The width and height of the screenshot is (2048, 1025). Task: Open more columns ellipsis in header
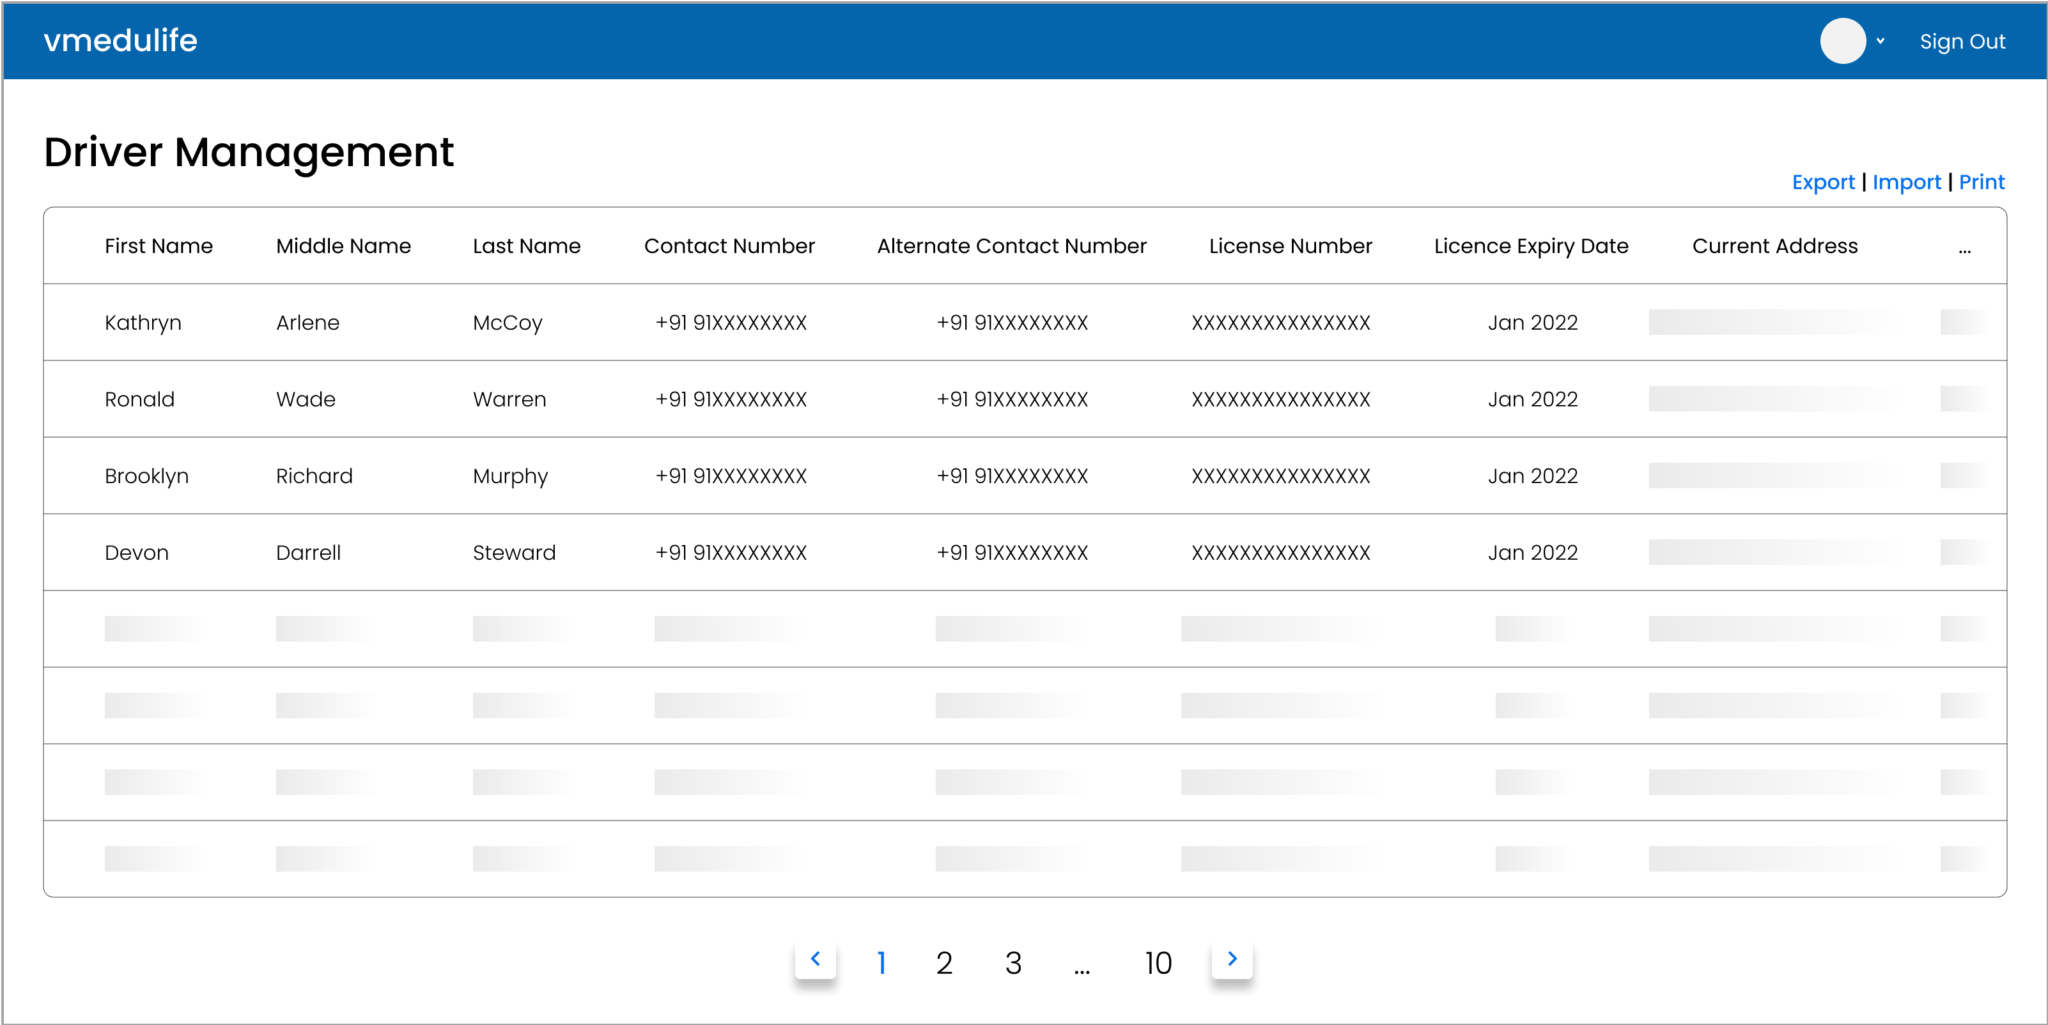pos(1965,250)
